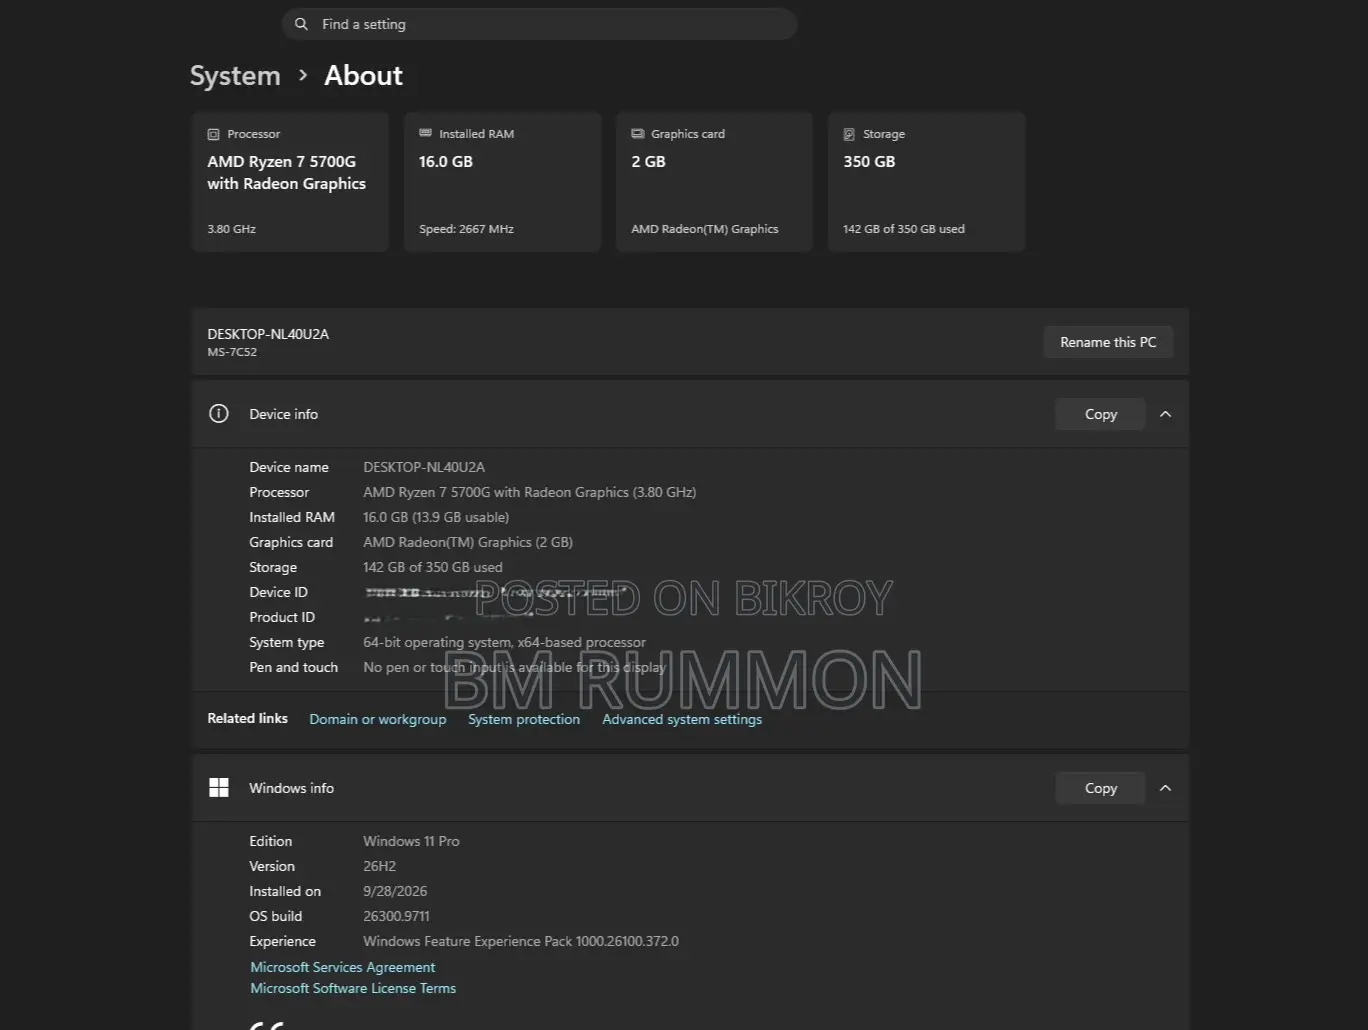Click the About breadcrumb title
The image size is (1368, 1030).
pos(363,76)
